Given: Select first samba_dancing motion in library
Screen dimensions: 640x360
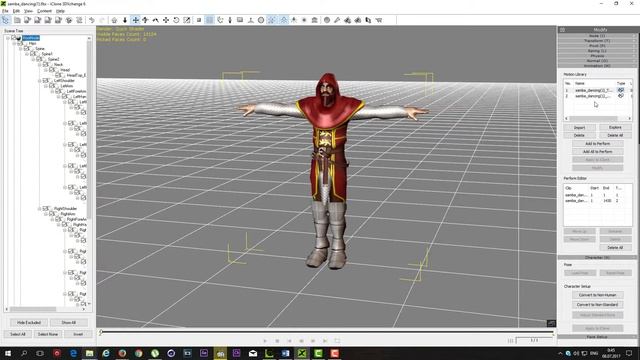Looking at the screenshot, I should (x=593, y=90).
